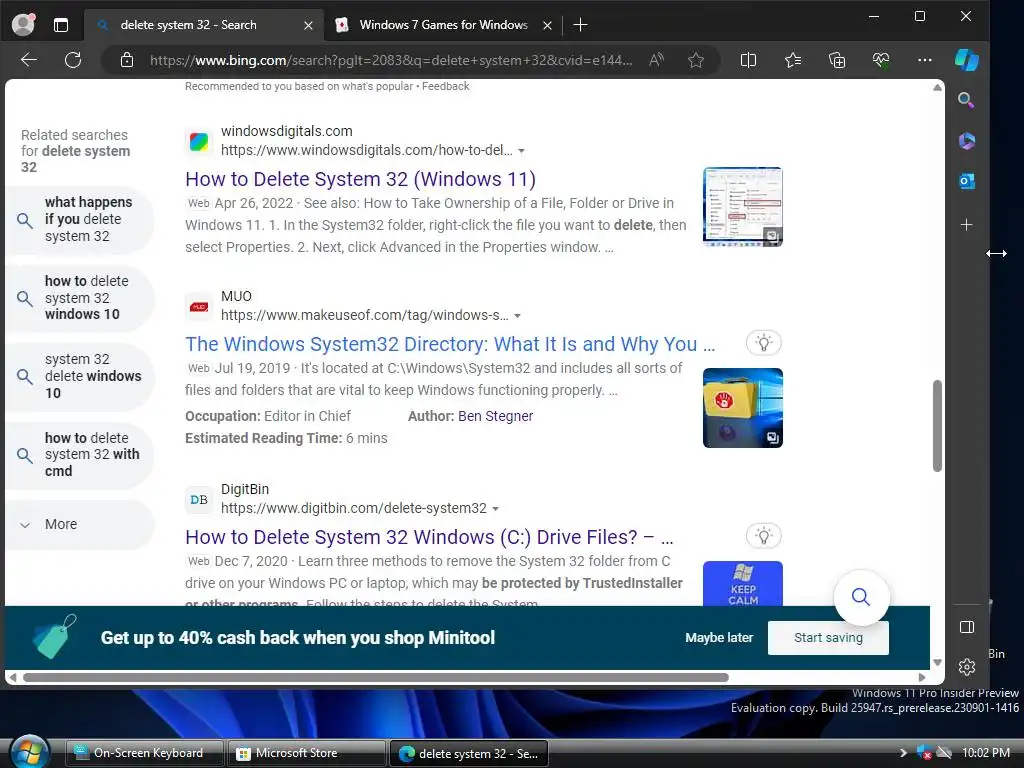Search system 32 delete windows 10

[80, 376]
